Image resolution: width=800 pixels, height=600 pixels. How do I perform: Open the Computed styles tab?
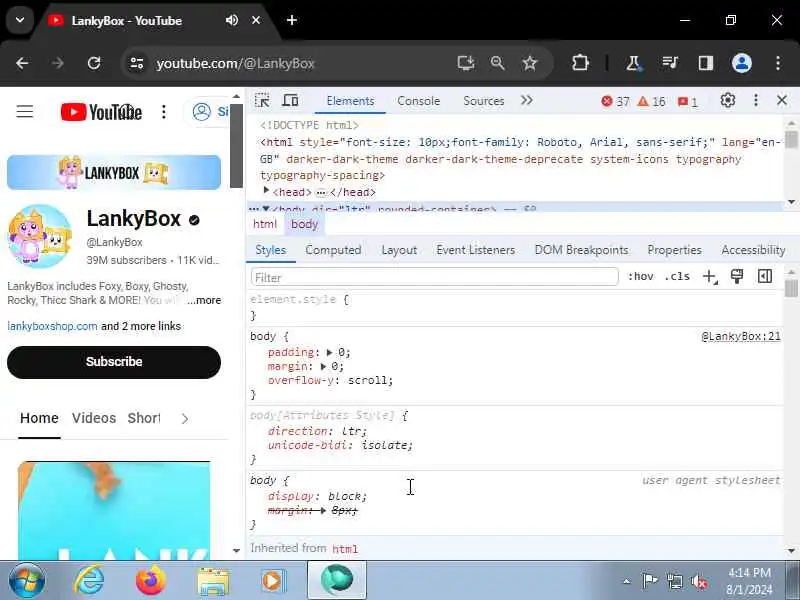click(x=333, y=250)
